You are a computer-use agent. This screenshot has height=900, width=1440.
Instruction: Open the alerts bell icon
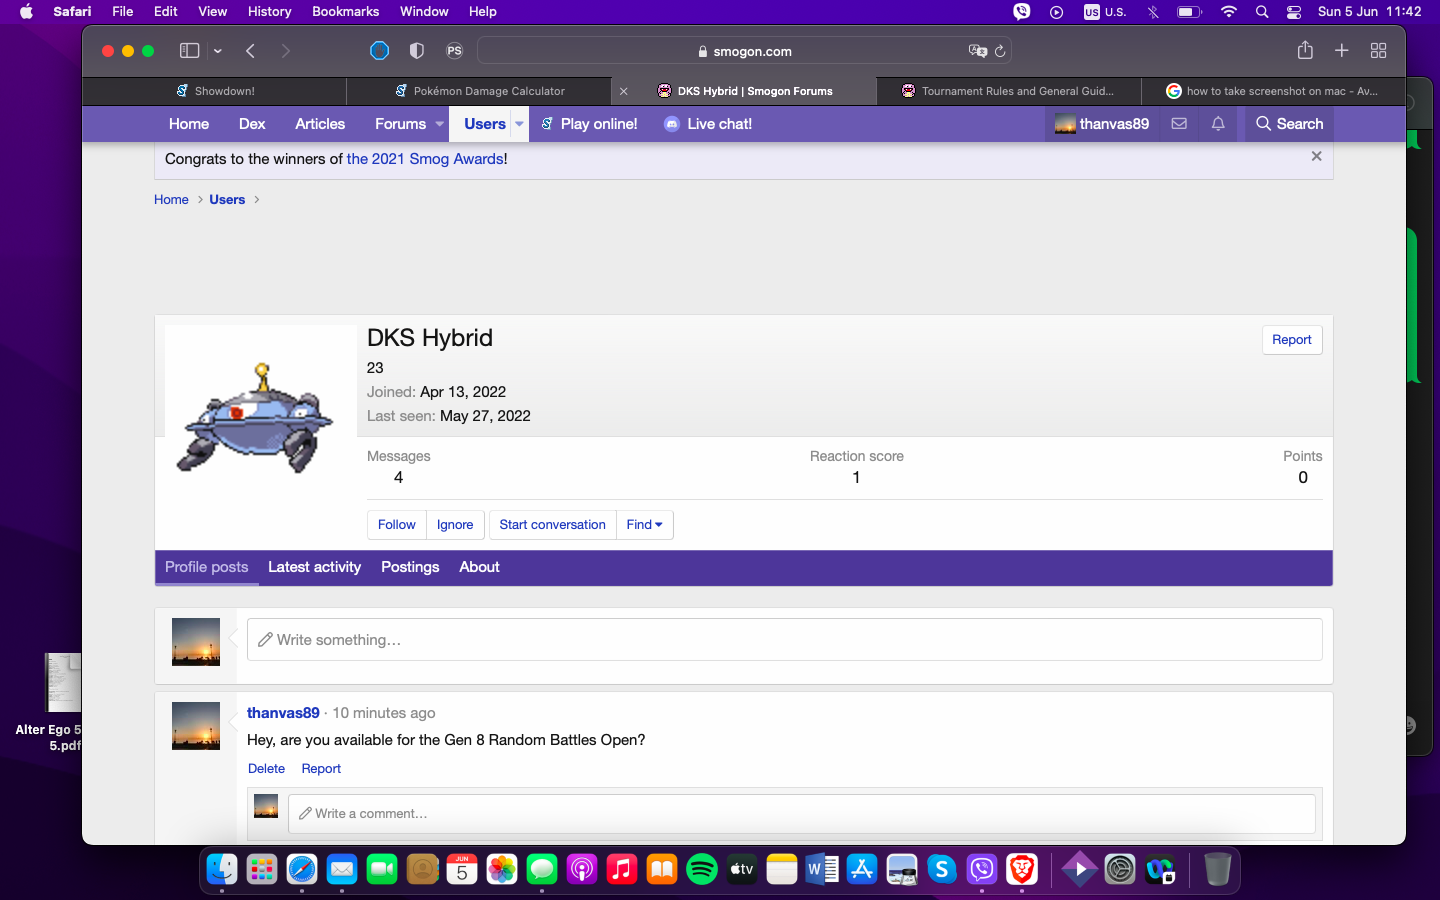1218,124
